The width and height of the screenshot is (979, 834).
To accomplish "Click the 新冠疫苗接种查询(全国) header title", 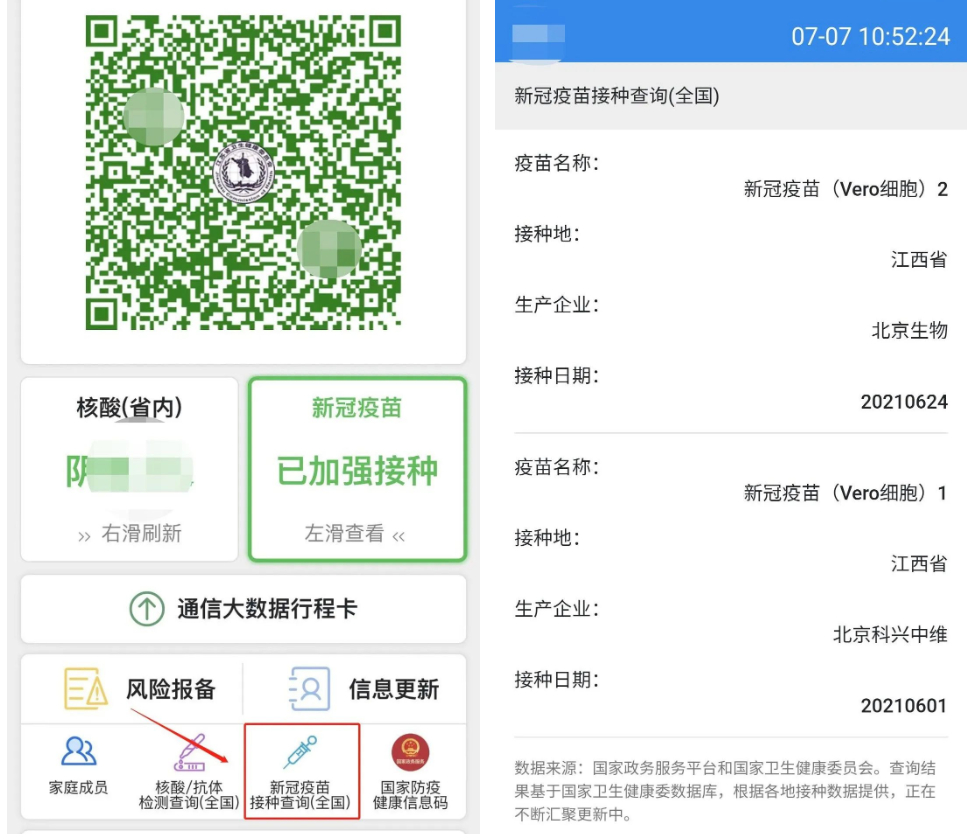I will (x=617, y=96).
